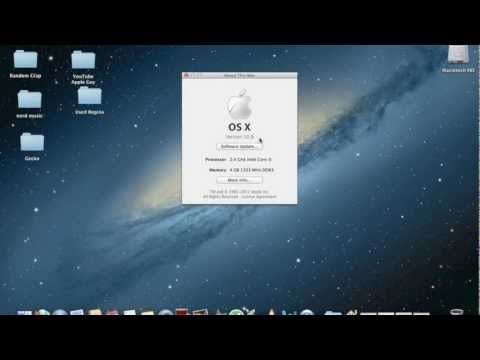Click the Processor information line
Screen dimensions: 480x360
click(238, 160)
